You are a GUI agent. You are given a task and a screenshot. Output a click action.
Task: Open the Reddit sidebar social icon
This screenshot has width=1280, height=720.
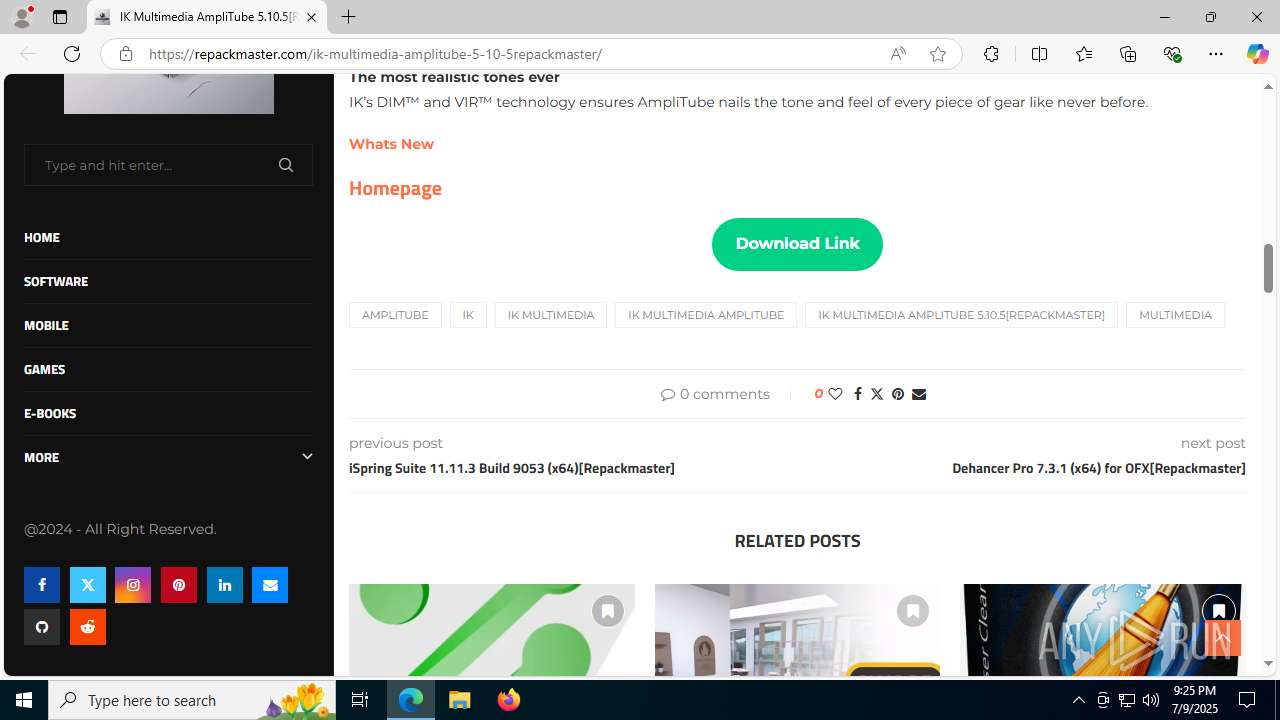88,627
